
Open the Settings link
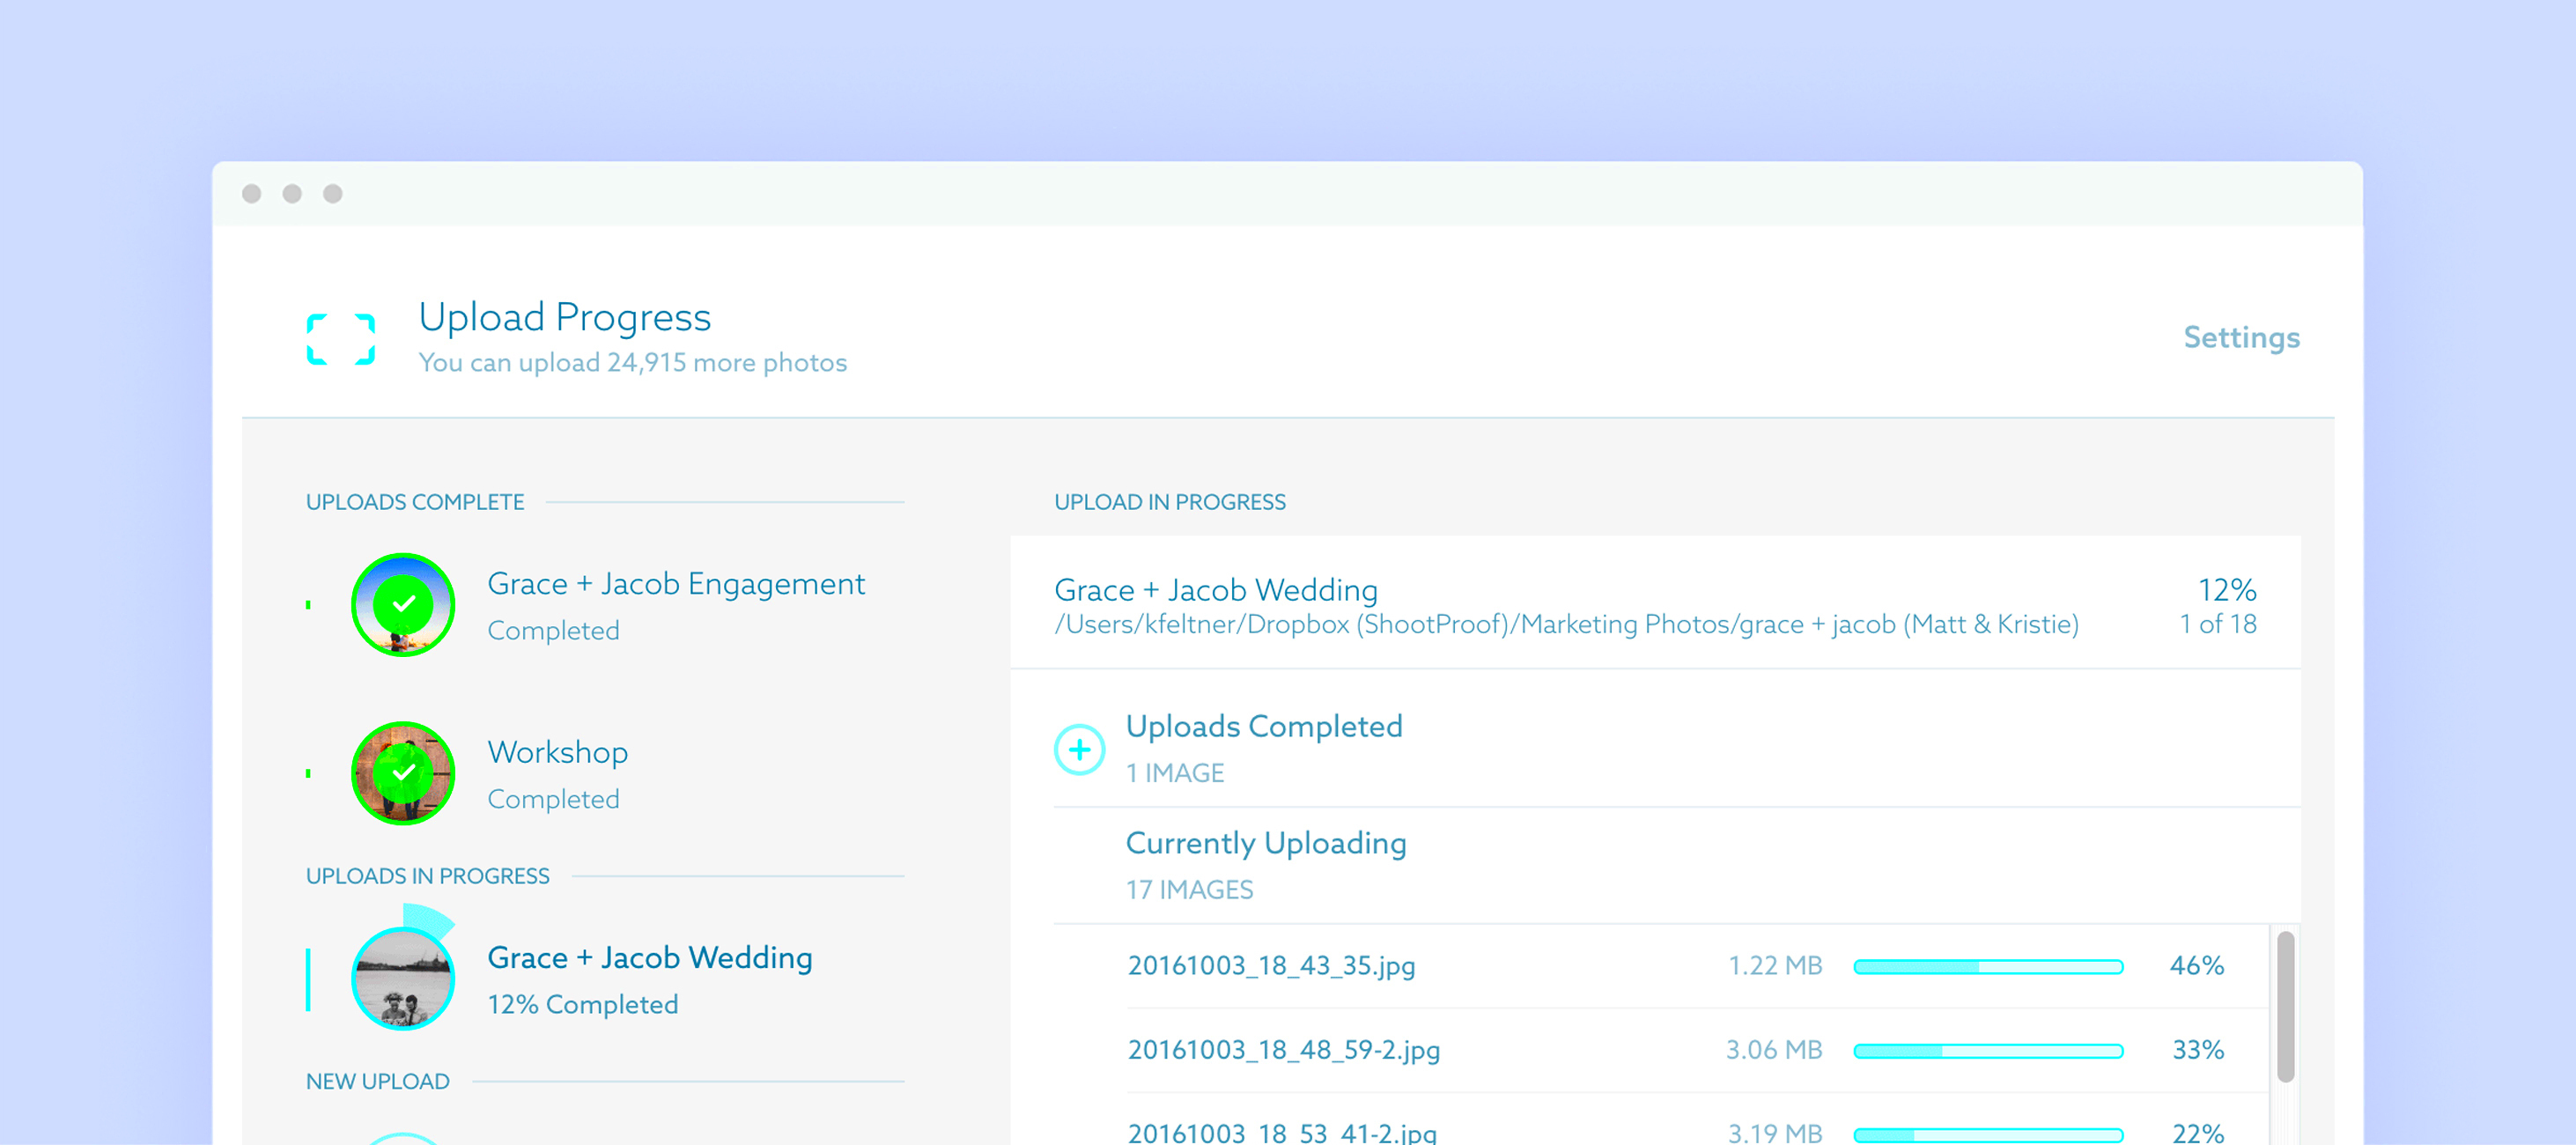pyautogui.click(x=2241, y=338)
